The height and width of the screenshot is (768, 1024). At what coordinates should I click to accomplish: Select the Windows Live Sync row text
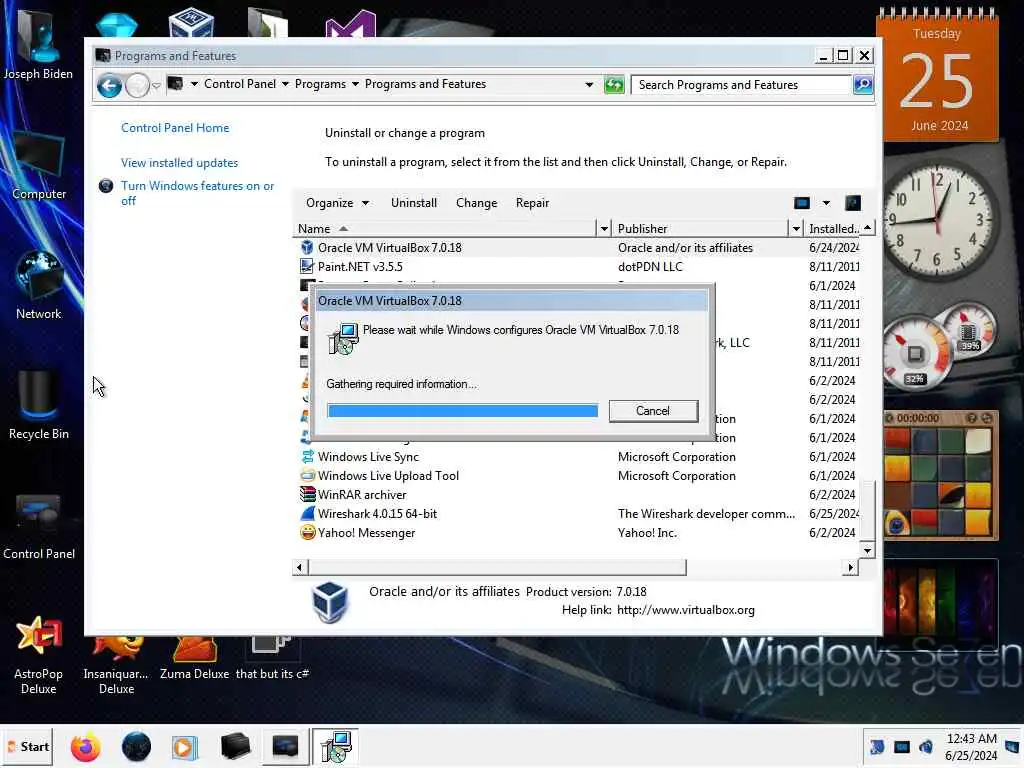368,456
